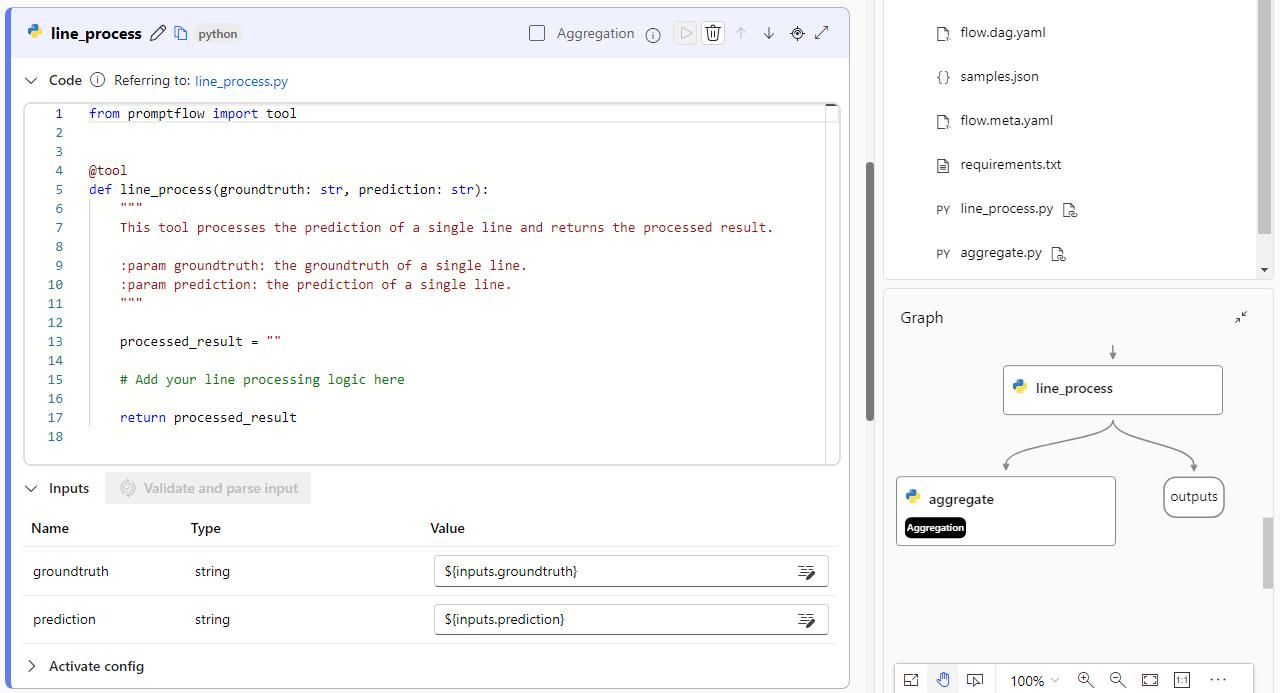Expand the Activate config section
The image size is (1280, 693).
[30, 666]
